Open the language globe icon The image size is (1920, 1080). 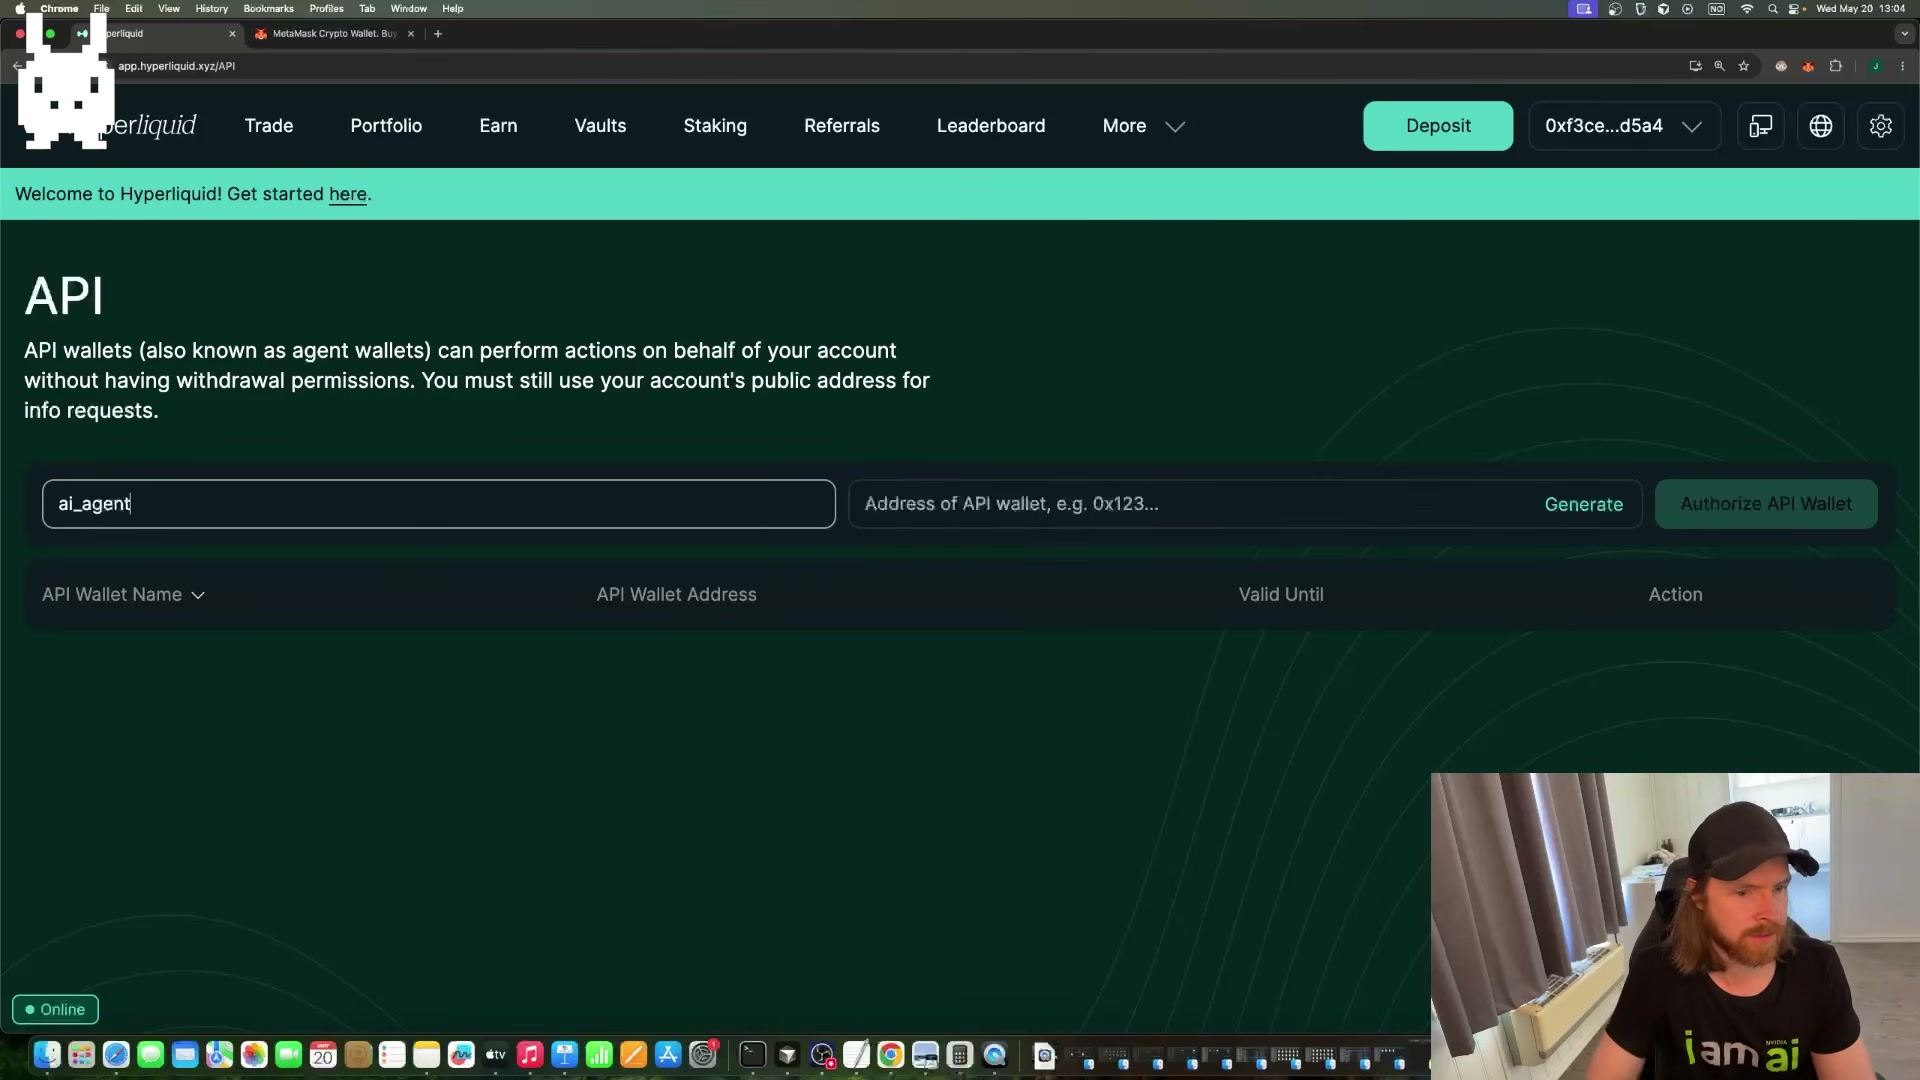point(1820,126)
